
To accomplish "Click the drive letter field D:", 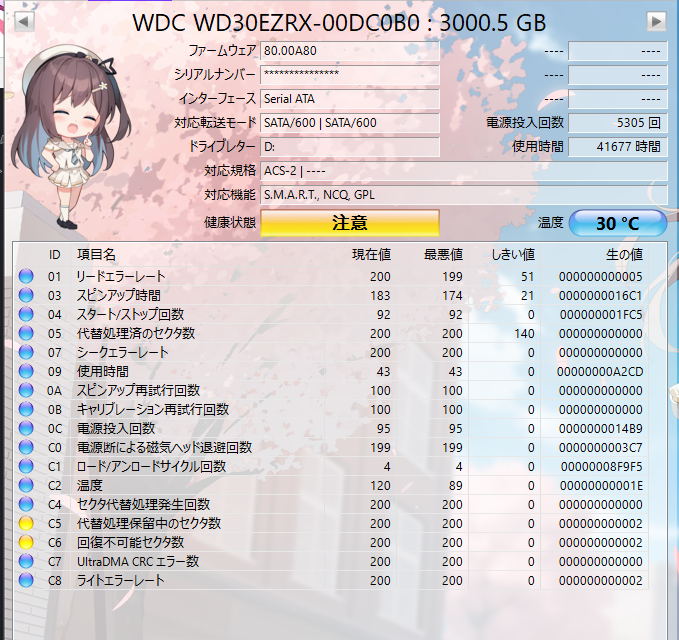I will coord(350,147).
